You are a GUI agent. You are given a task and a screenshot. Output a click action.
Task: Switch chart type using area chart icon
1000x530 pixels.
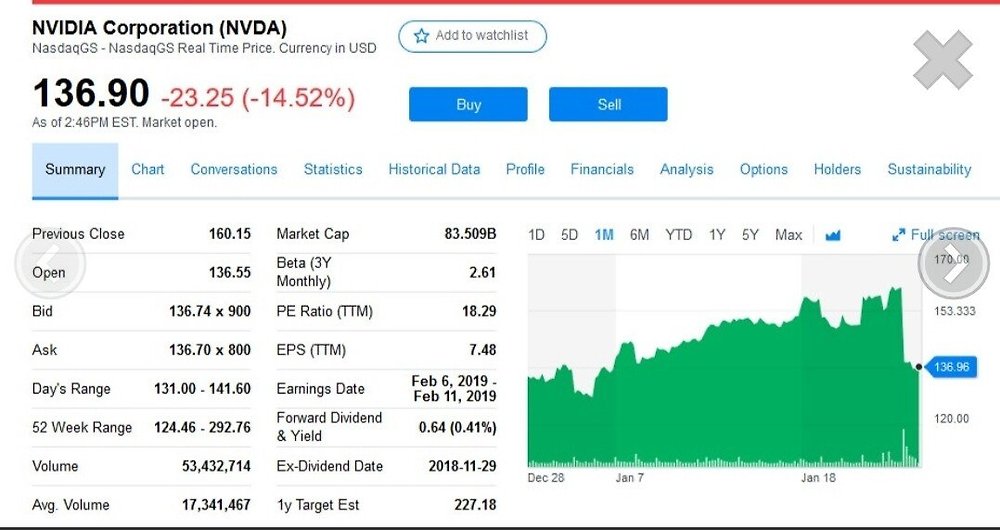click(832, 235)
